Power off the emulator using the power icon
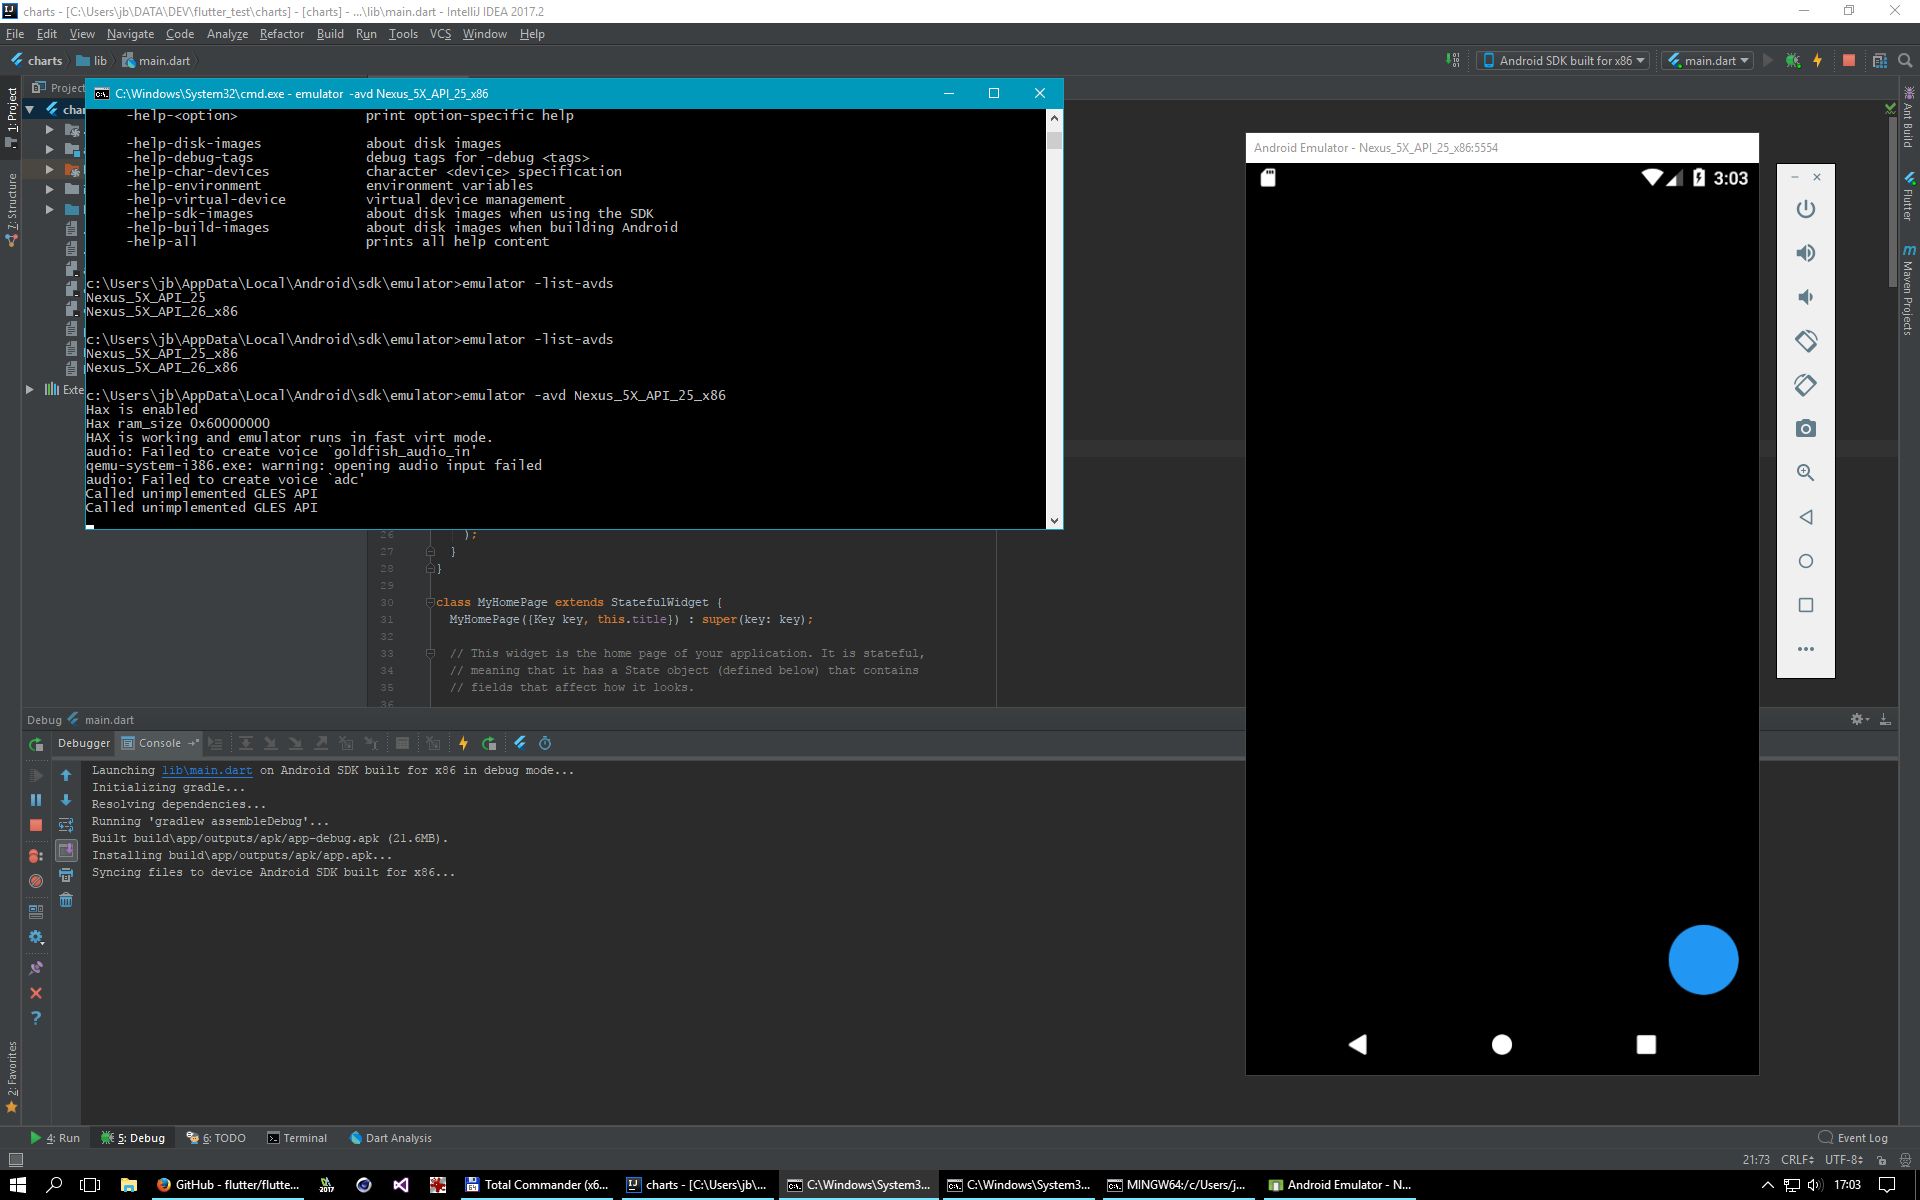The image size is (1920, 1200). click(x=1806, y=209)
